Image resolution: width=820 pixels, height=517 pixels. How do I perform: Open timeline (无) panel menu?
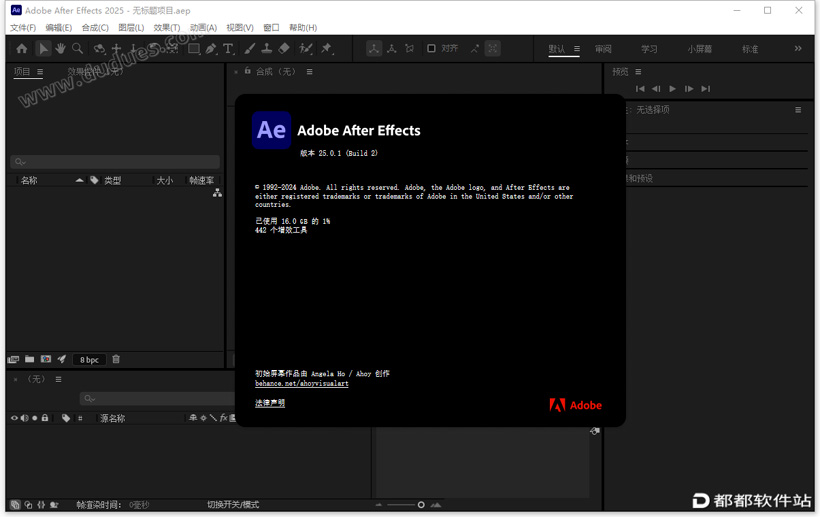(59, 379)
